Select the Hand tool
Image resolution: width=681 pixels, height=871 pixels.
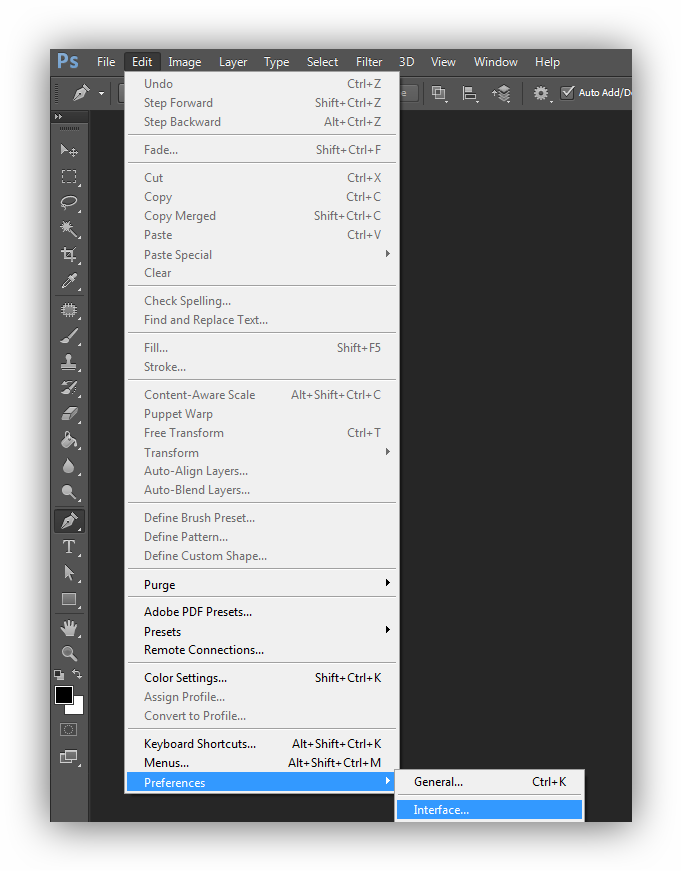69,628
